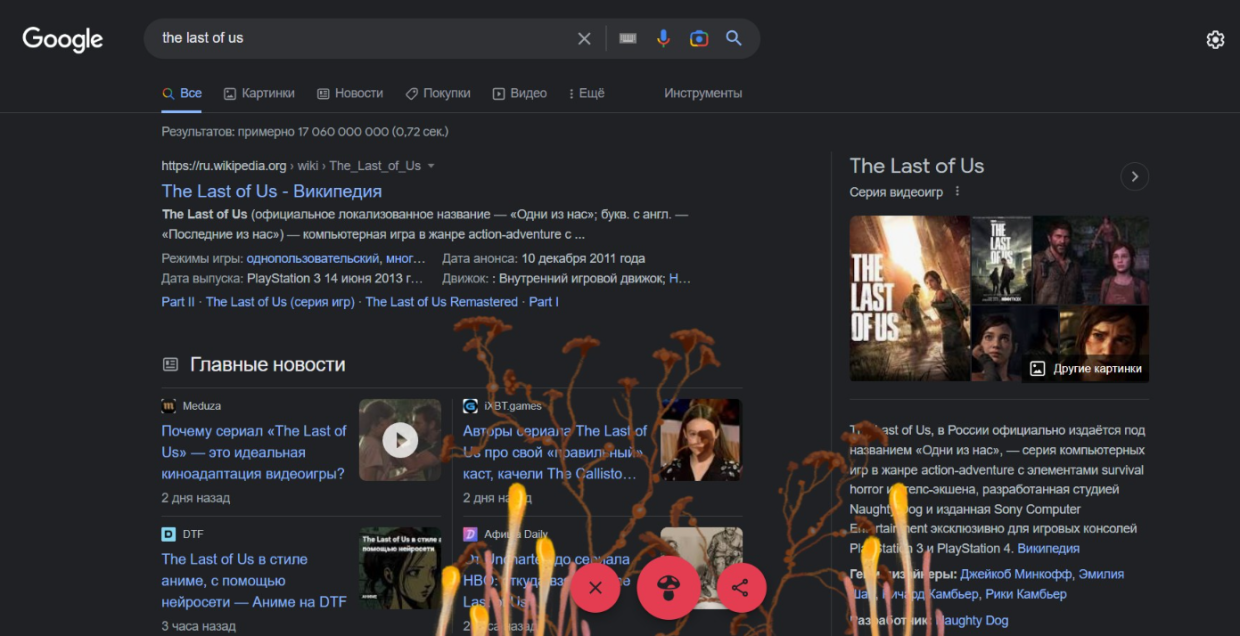Open the knowledge panel three-dot menu

coord(957,192)
